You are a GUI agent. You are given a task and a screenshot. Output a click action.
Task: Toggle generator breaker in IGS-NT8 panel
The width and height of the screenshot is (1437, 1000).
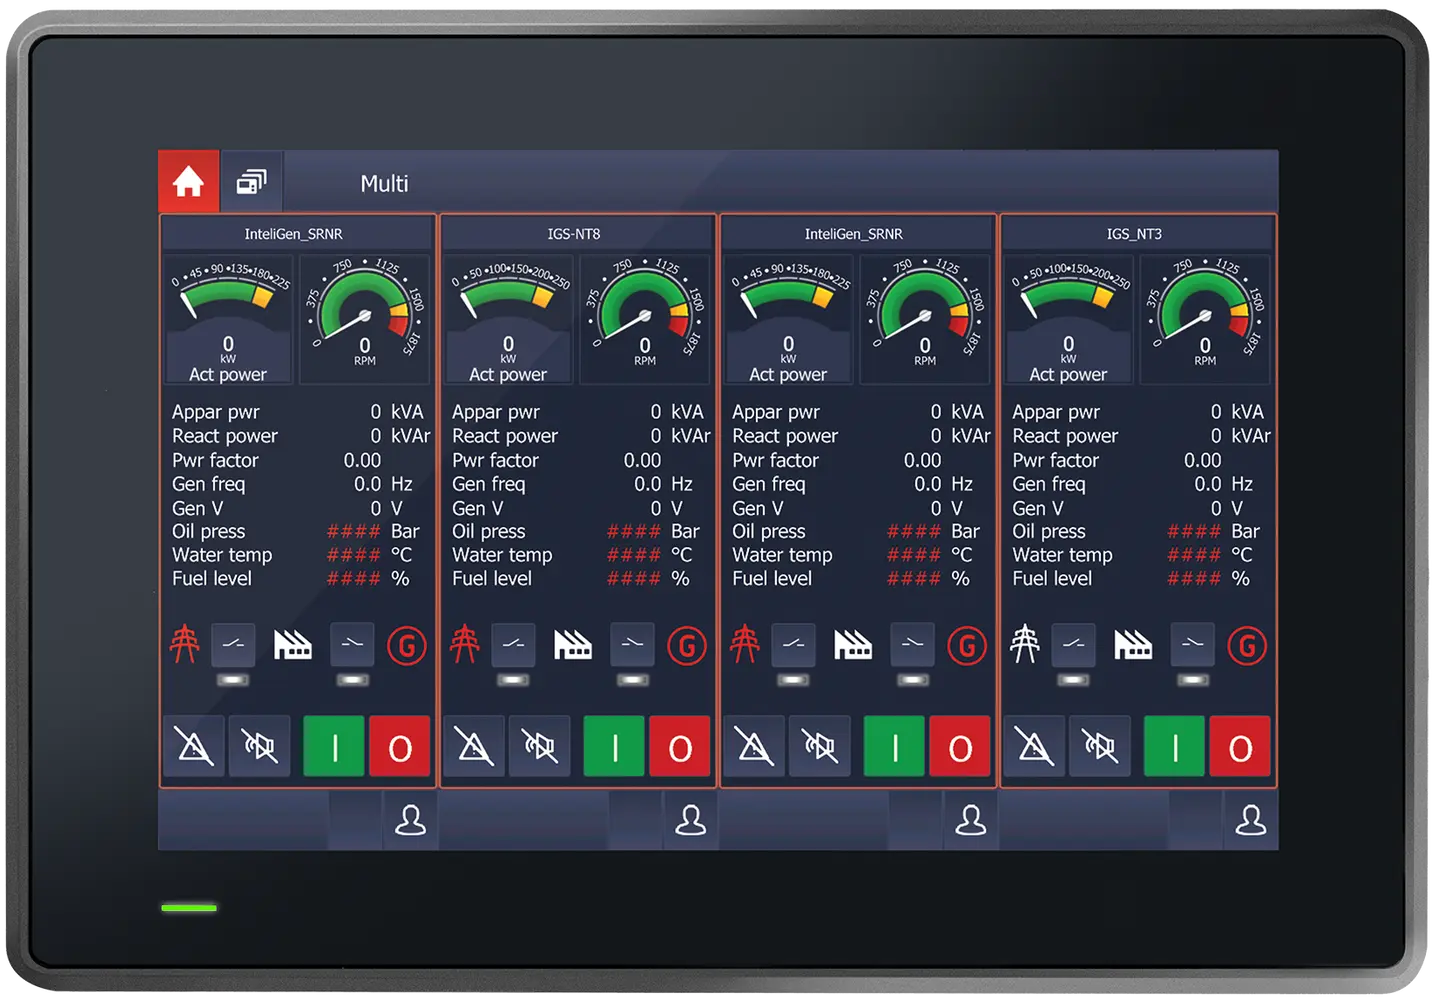[632, 644]
